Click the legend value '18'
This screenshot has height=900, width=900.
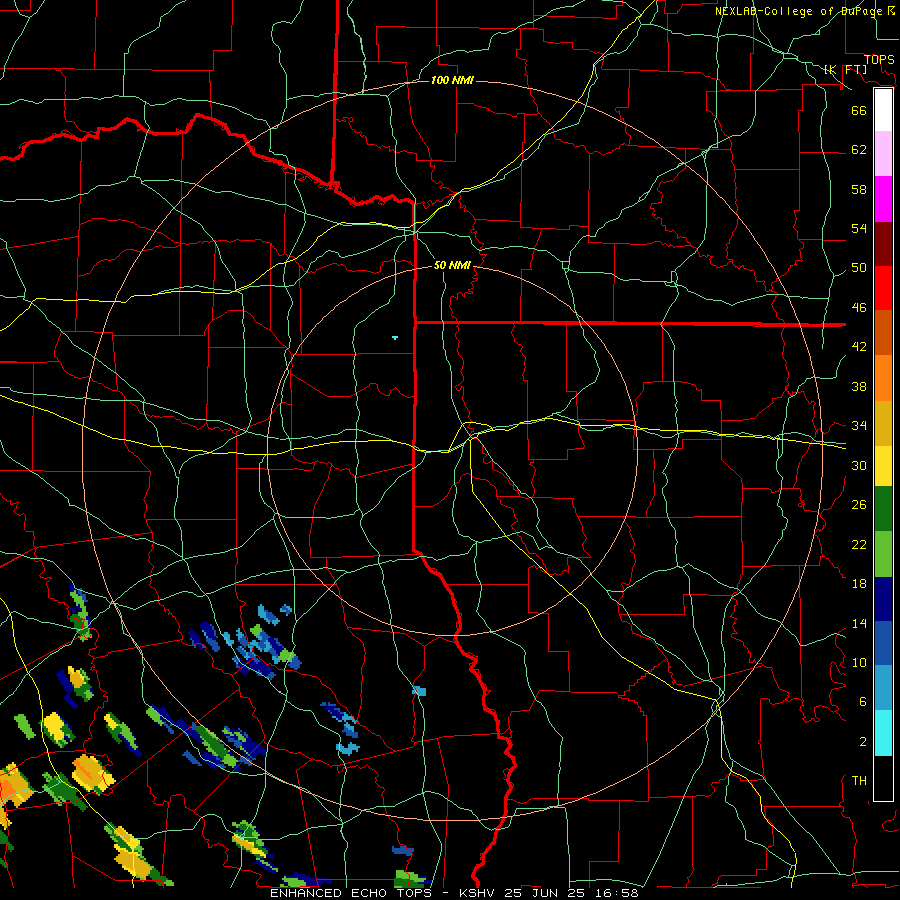(x=859, y=584)
